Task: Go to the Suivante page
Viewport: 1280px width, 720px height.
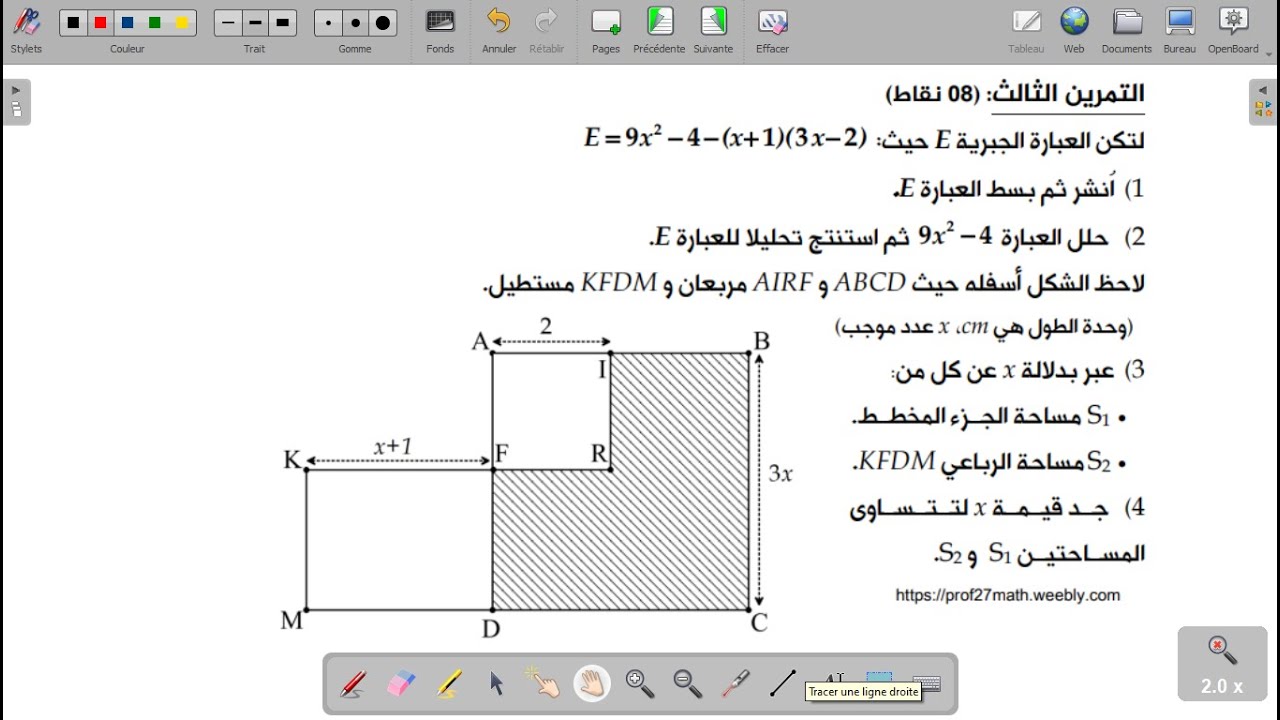Action: [713, 30]
